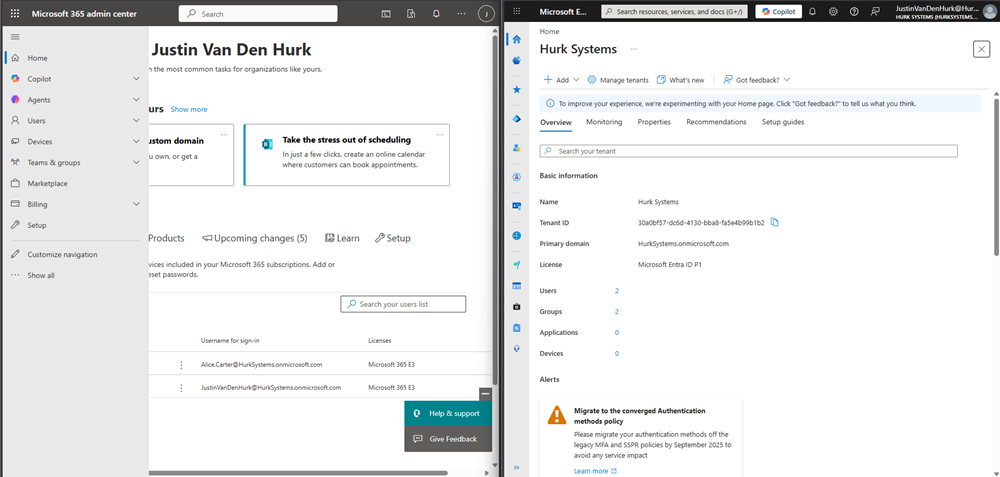Open the Add dropdown in Entra toolbar

tap(561, 80)
